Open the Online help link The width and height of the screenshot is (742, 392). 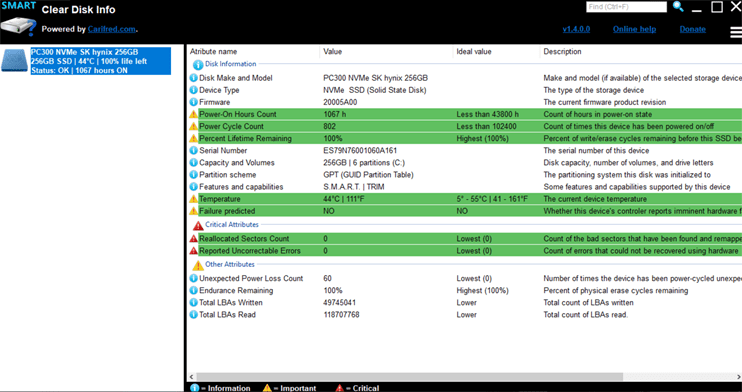pos(634,29)
